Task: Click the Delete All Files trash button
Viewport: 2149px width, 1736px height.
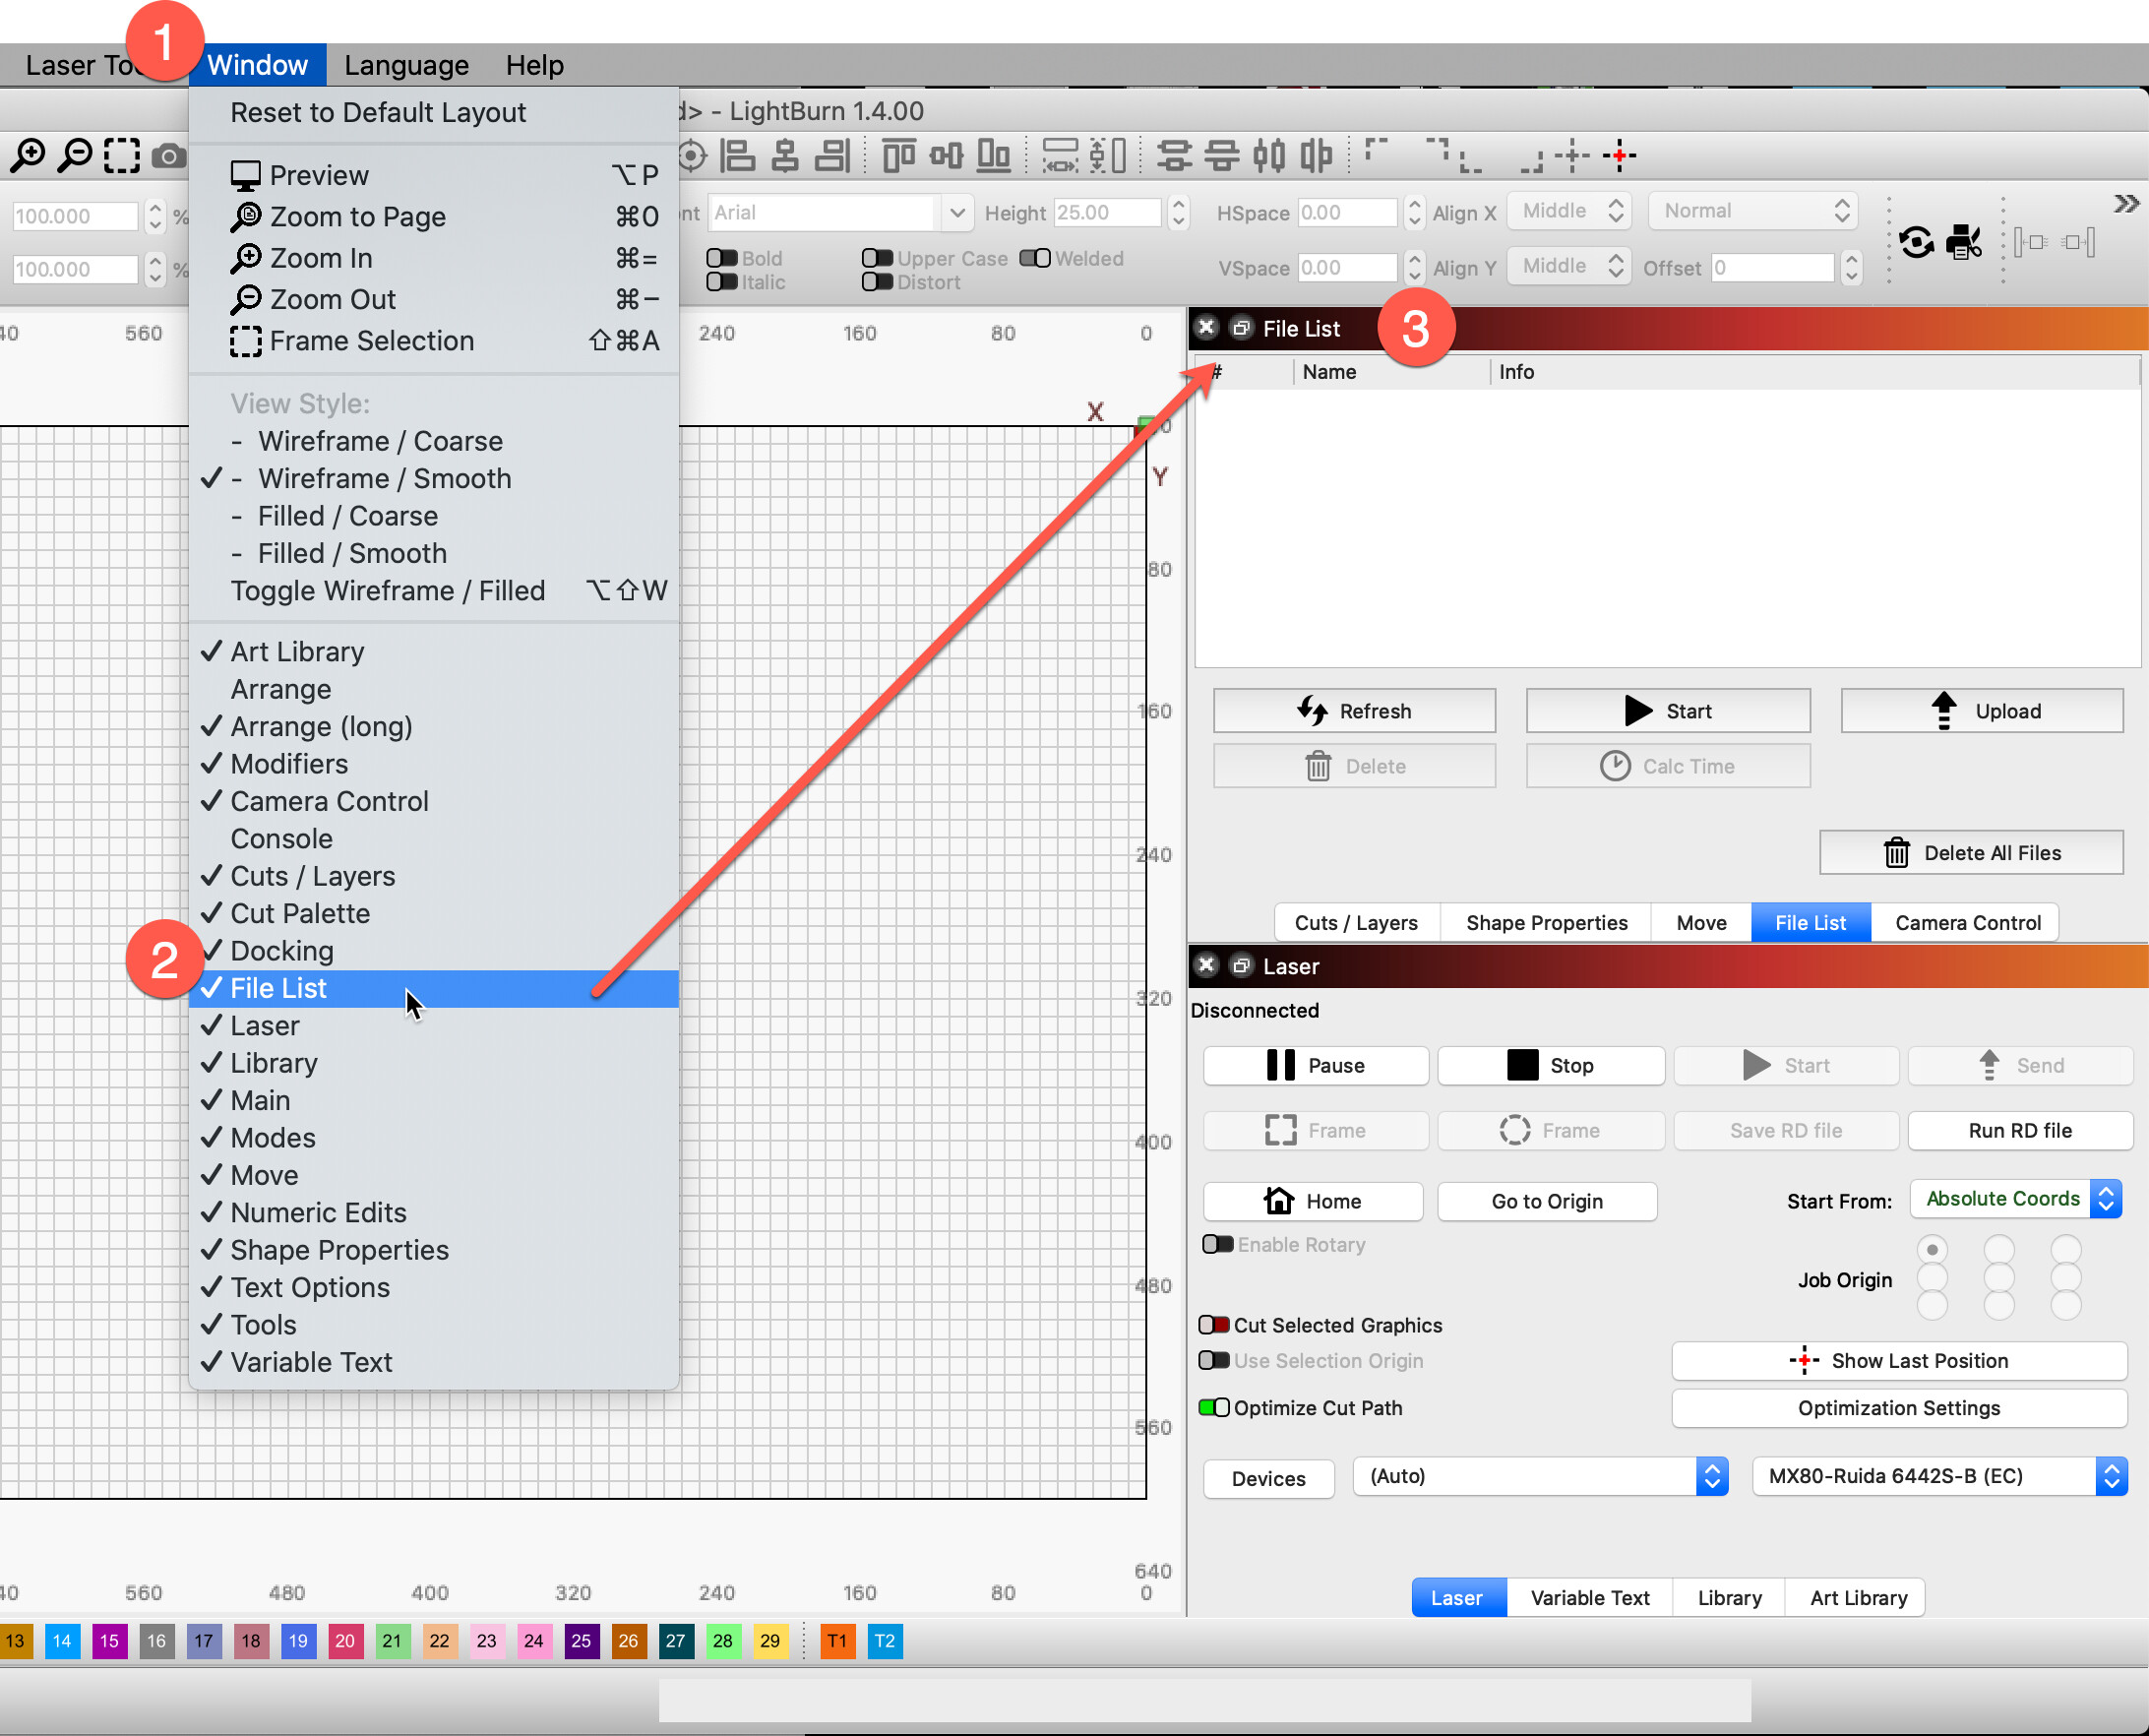Action: point(1970,853)
